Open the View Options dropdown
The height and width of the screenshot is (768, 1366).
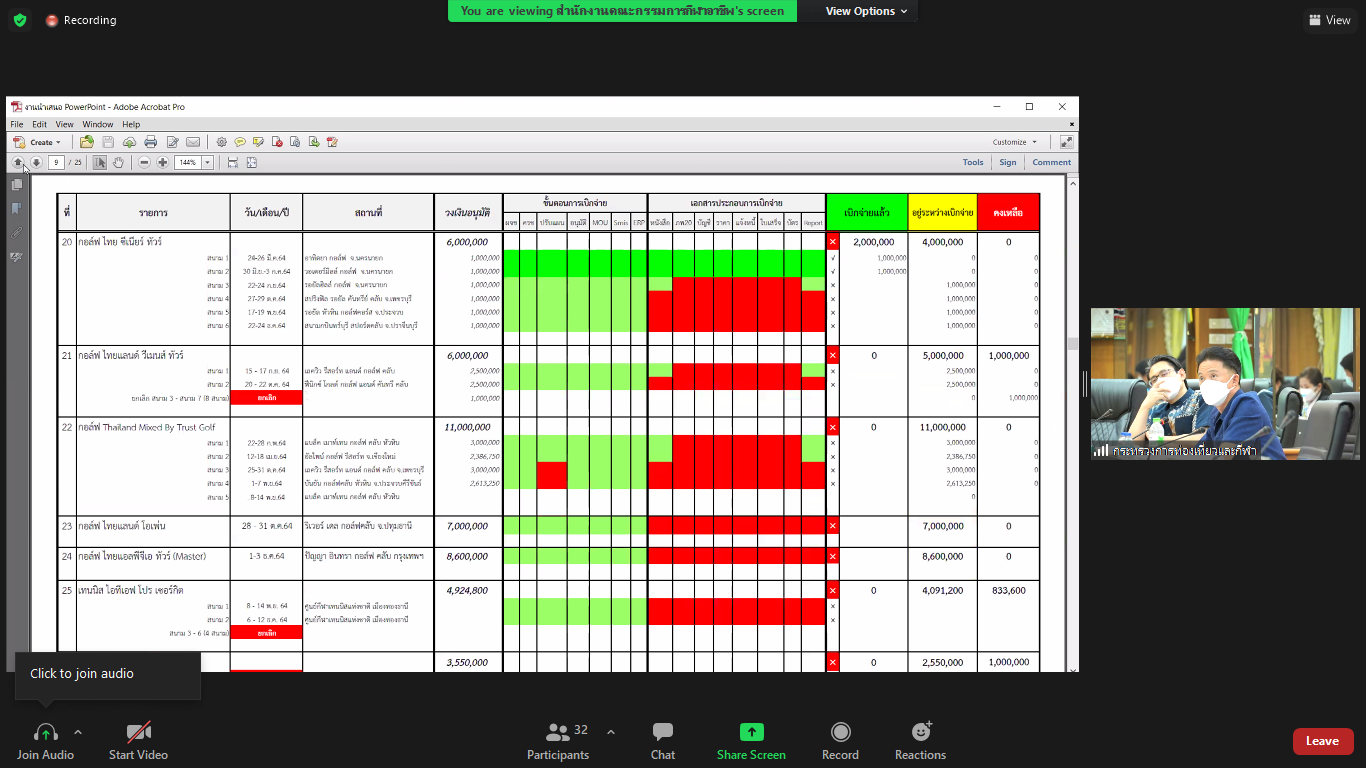866,11
